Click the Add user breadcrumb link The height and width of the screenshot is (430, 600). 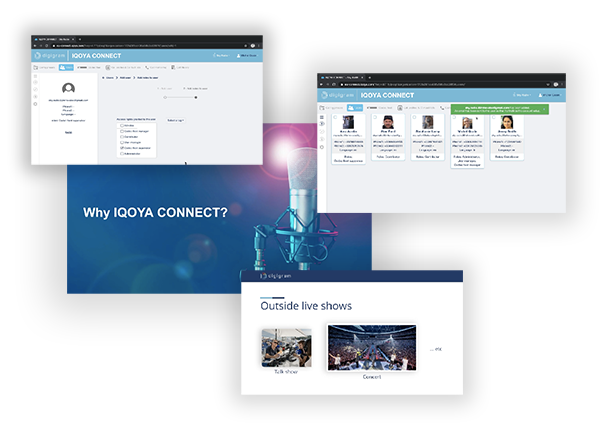pos(126,78)
